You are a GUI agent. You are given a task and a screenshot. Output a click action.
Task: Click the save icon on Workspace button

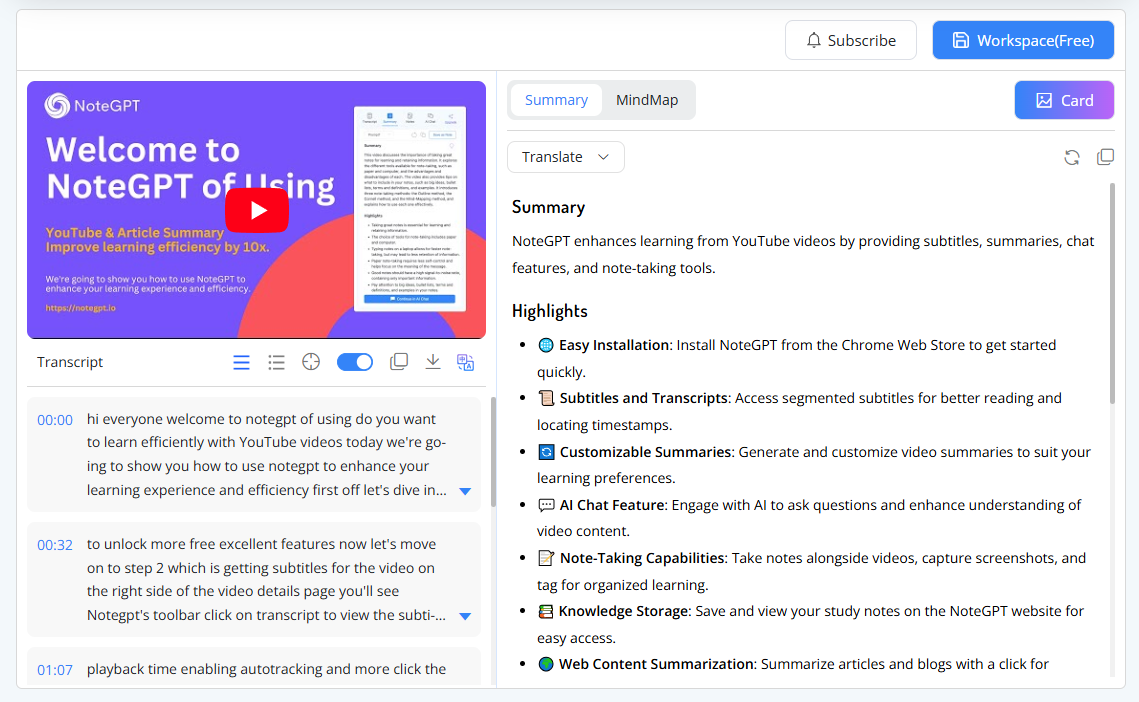pyautogui.click(x=960, y=40)
